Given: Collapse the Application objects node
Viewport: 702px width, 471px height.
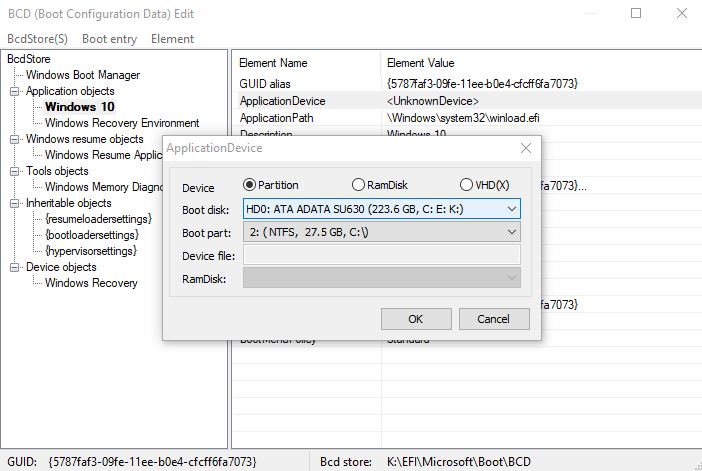Looking at the screenshot, I should pos(14,91).
